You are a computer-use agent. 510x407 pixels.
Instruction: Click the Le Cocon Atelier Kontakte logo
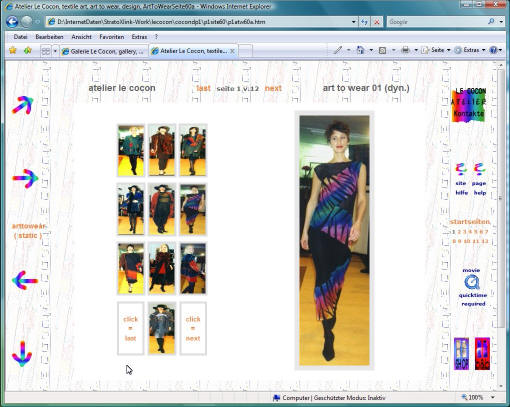469,105
